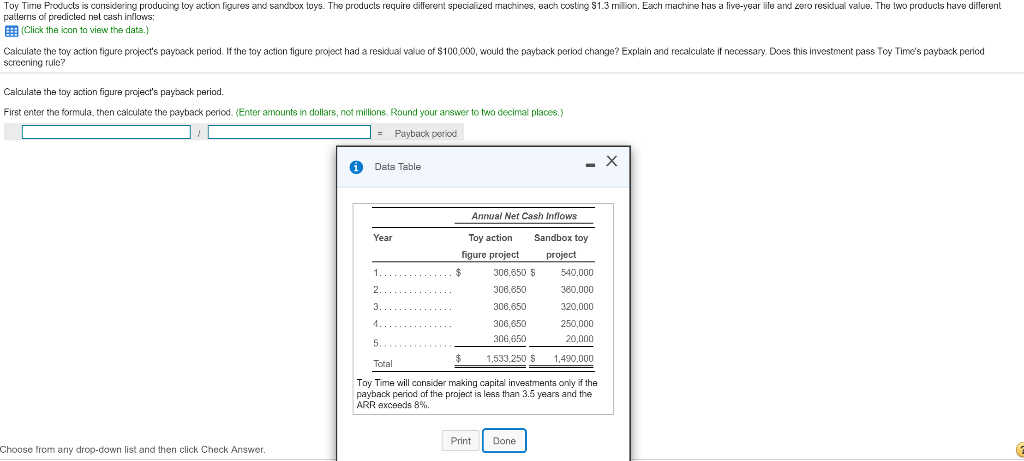Click the 'Calculate the toy action figure project's payback period.' subheading
This screenshot has height=461, width=1024.
click(x=114, y=92)
